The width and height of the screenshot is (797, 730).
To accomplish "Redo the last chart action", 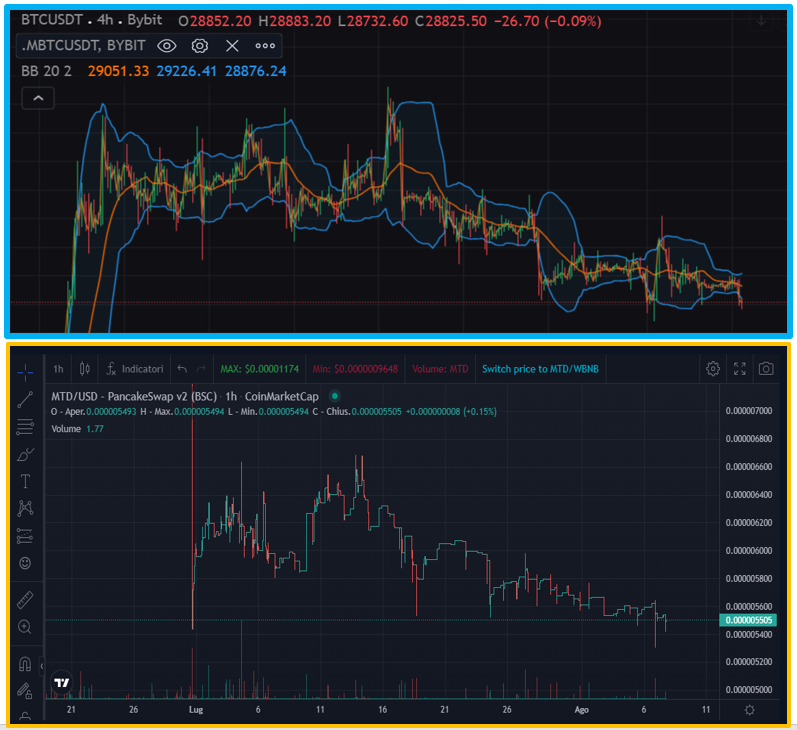I will point(201,369).
